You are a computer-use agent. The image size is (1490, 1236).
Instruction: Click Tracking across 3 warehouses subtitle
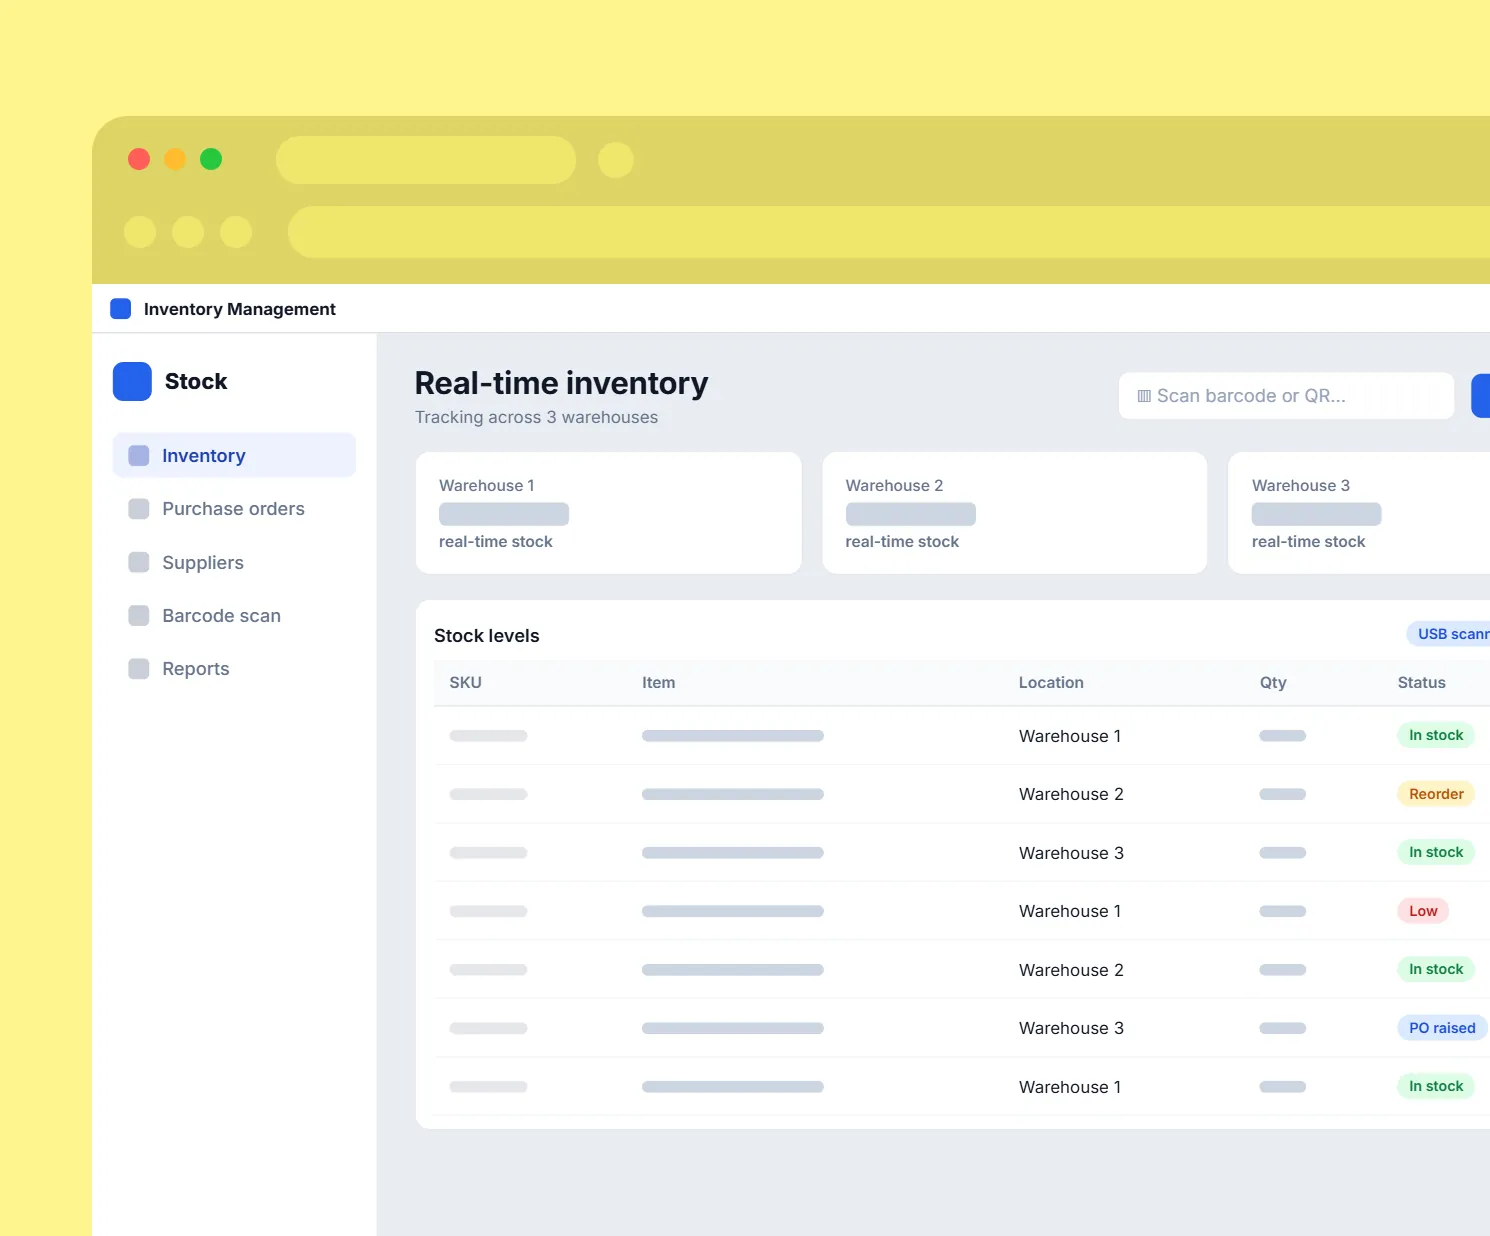tap(537, 417)
